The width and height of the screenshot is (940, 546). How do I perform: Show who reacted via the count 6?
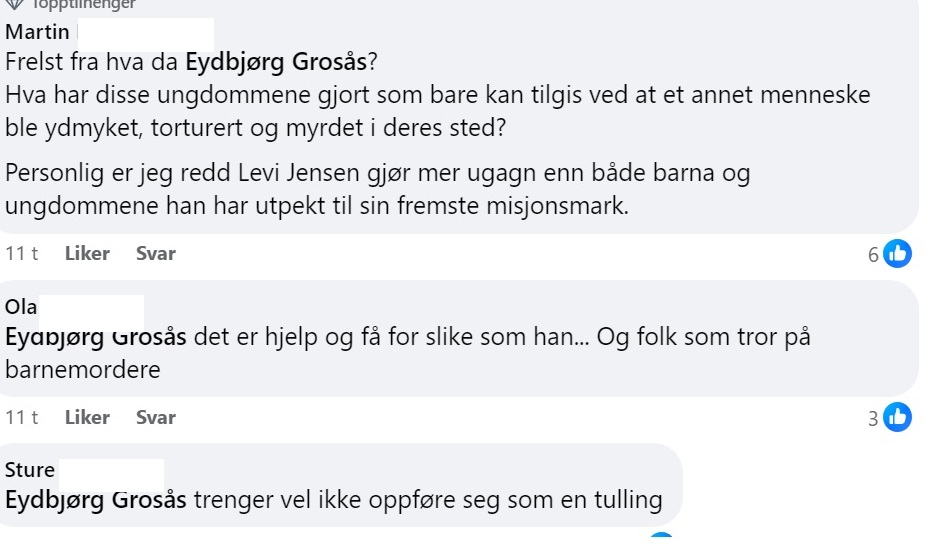click(x=873, y=255)
